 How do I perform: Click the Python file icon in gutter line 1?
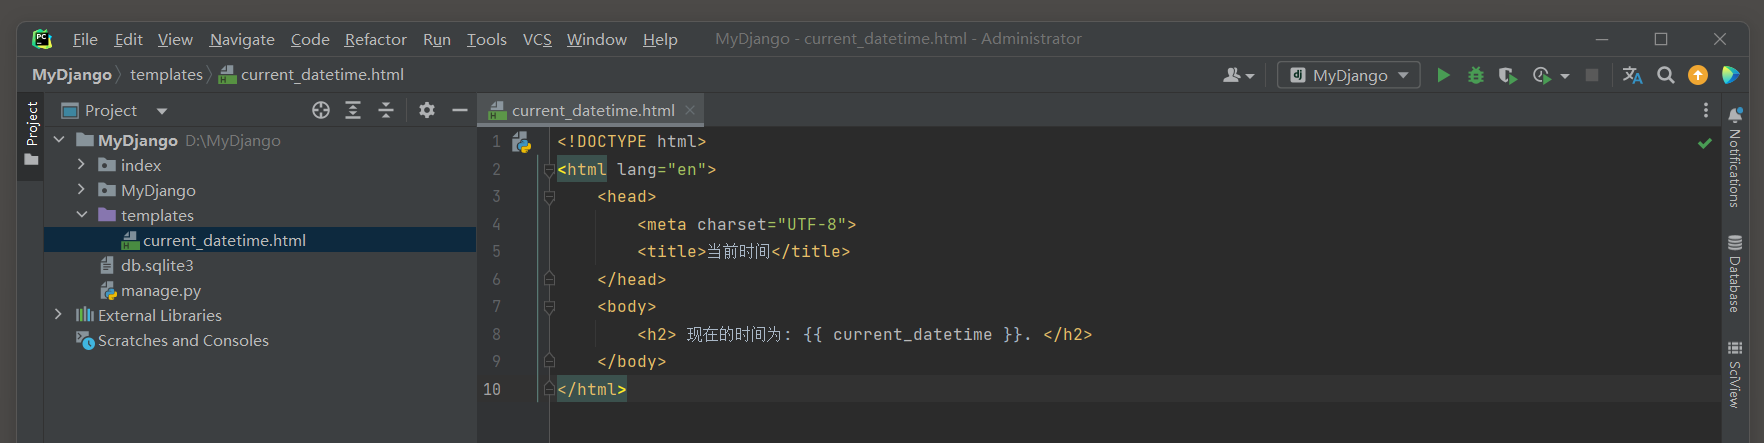click(x=521, y=142)
